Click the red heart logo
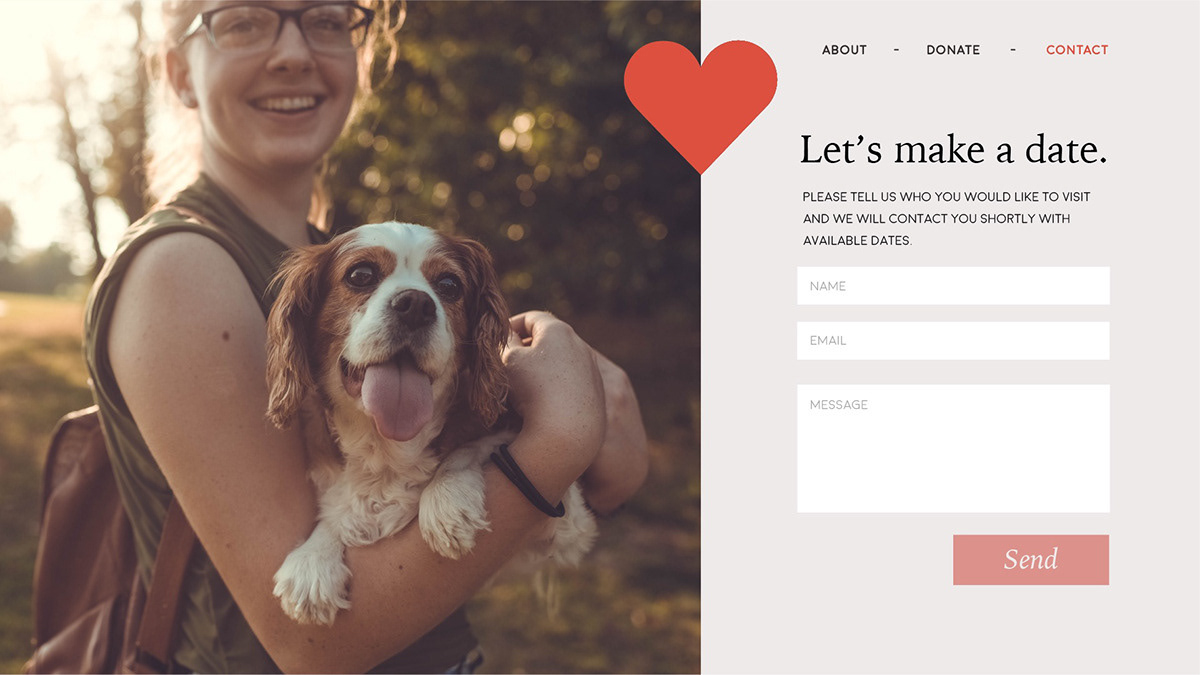Viewport: 1200px width, 675px height. click(700, 100)
